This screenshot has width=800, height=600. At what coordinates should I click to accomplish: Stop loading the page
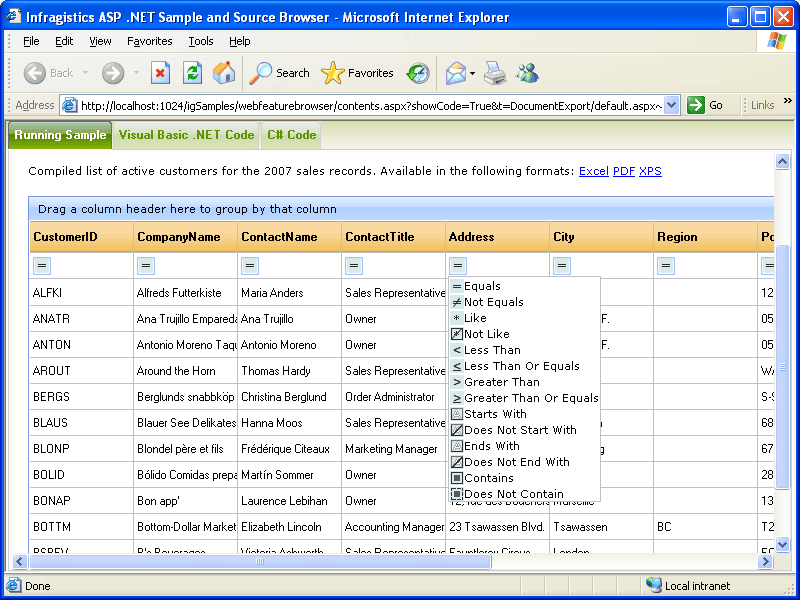[161, 72]
